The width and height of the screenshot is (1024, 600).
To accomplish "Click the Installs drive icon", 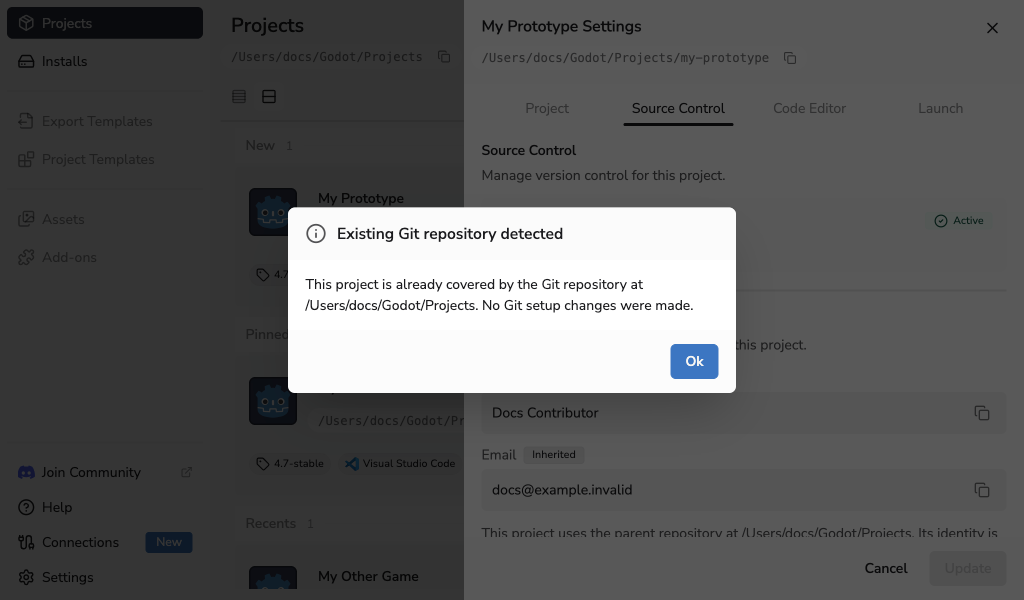I will (26, 61).
